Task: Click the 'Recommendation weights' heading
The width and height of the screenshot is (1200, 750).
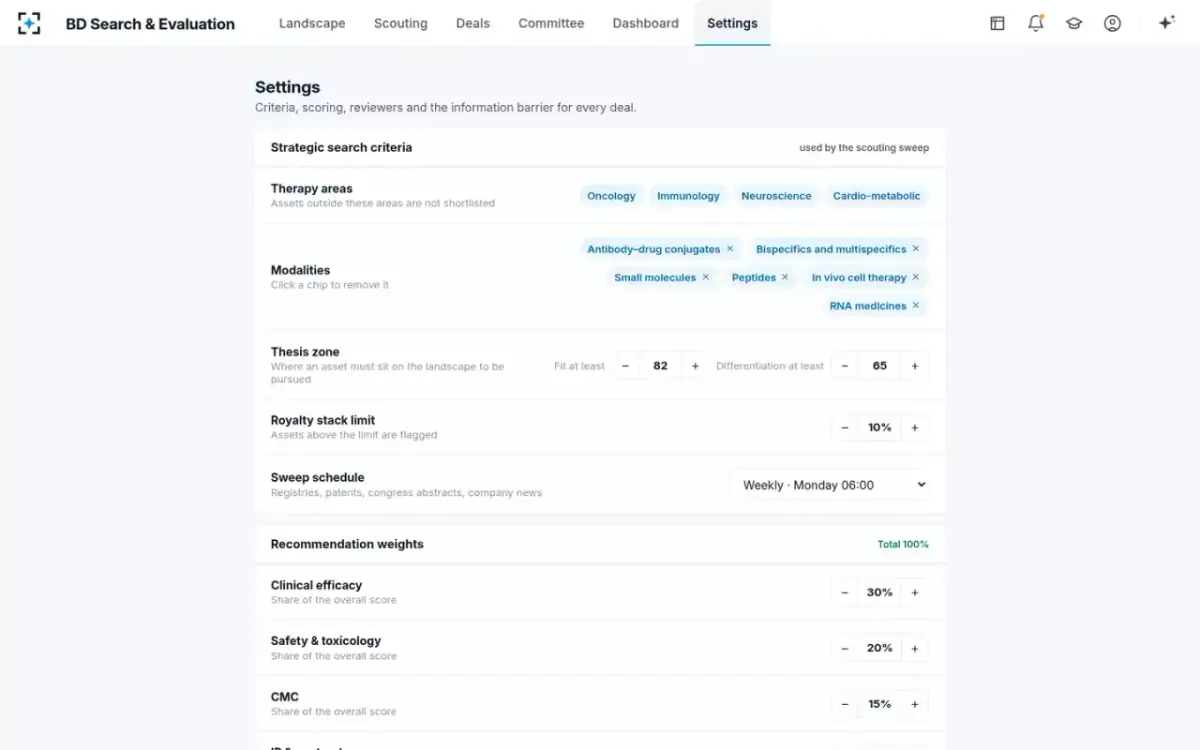Action: coord(347,544)
